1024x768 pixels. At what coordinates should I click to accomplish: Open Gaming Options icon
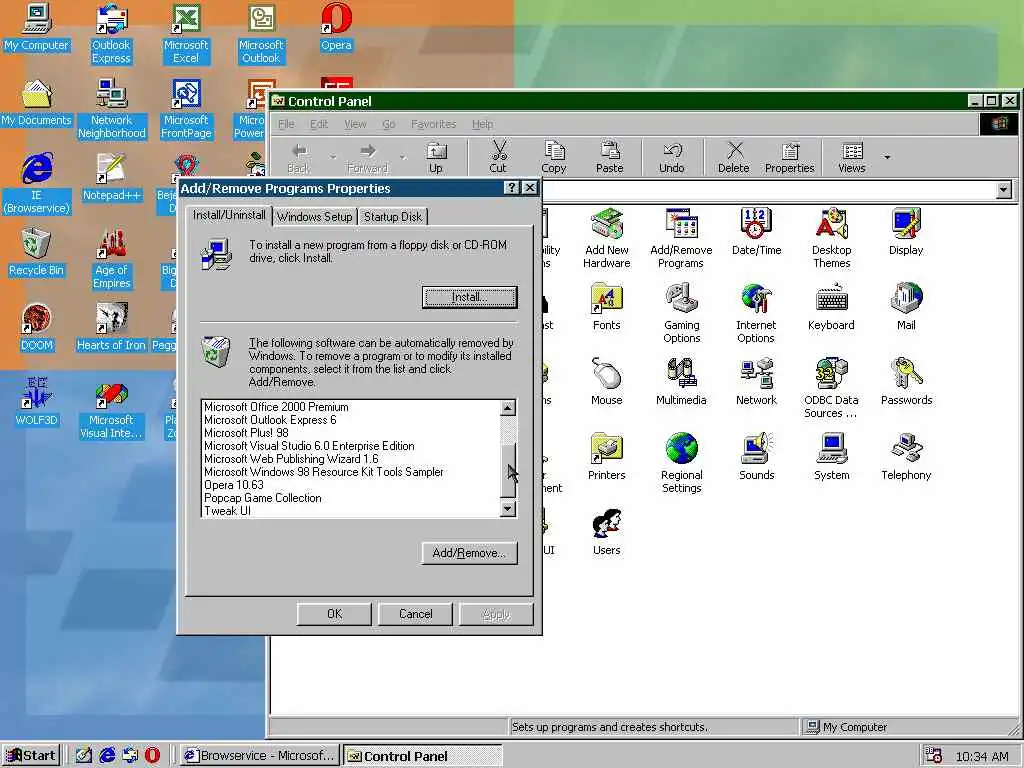pyautogui.click(x=681, y=313)
